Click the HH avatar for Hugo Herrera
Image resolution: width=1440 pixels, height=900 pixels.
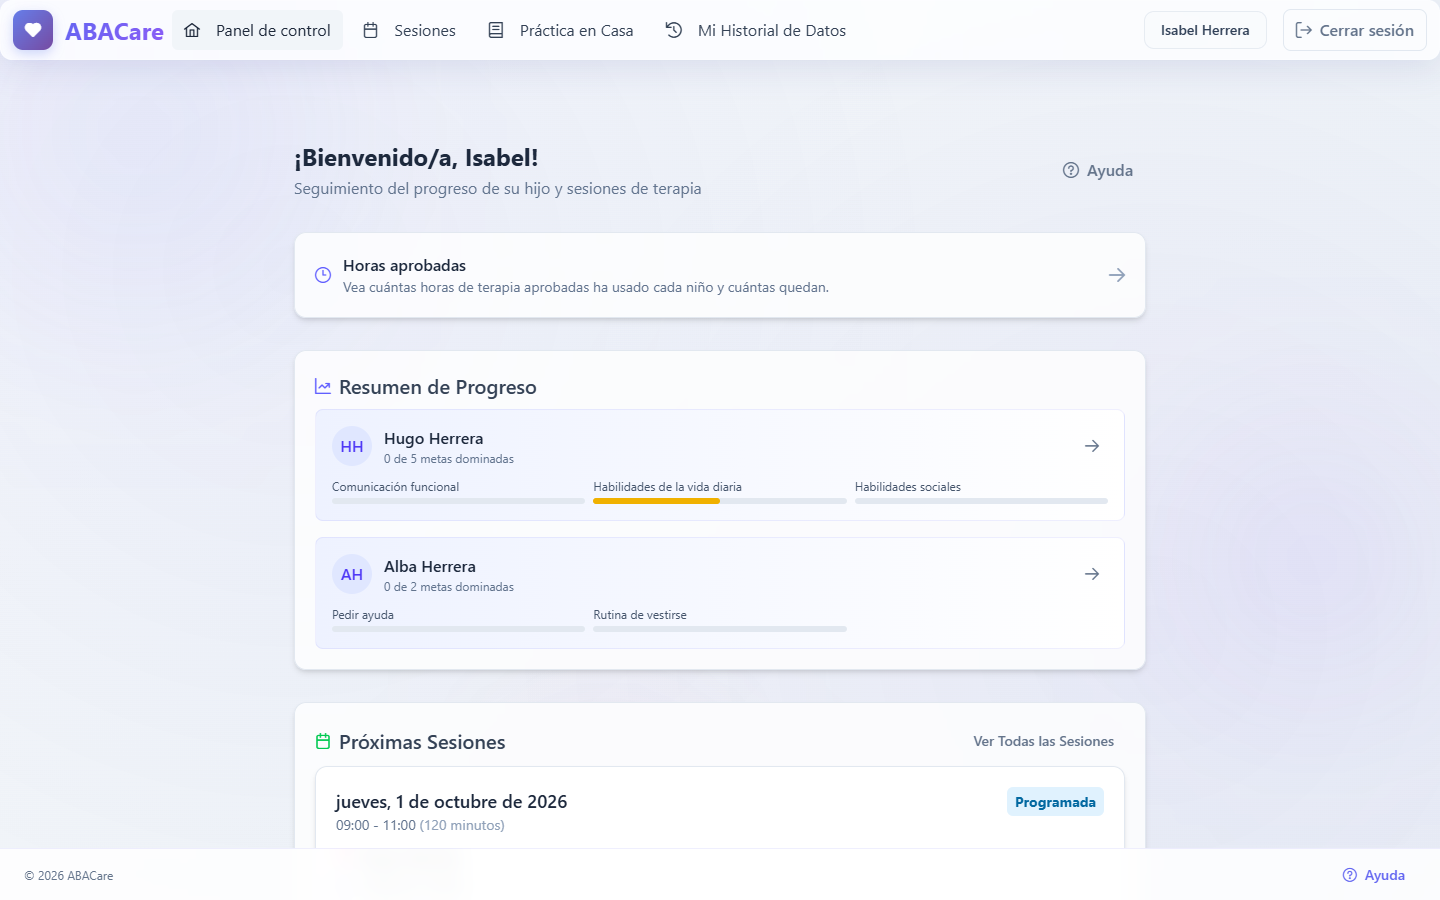pos(352,447)
